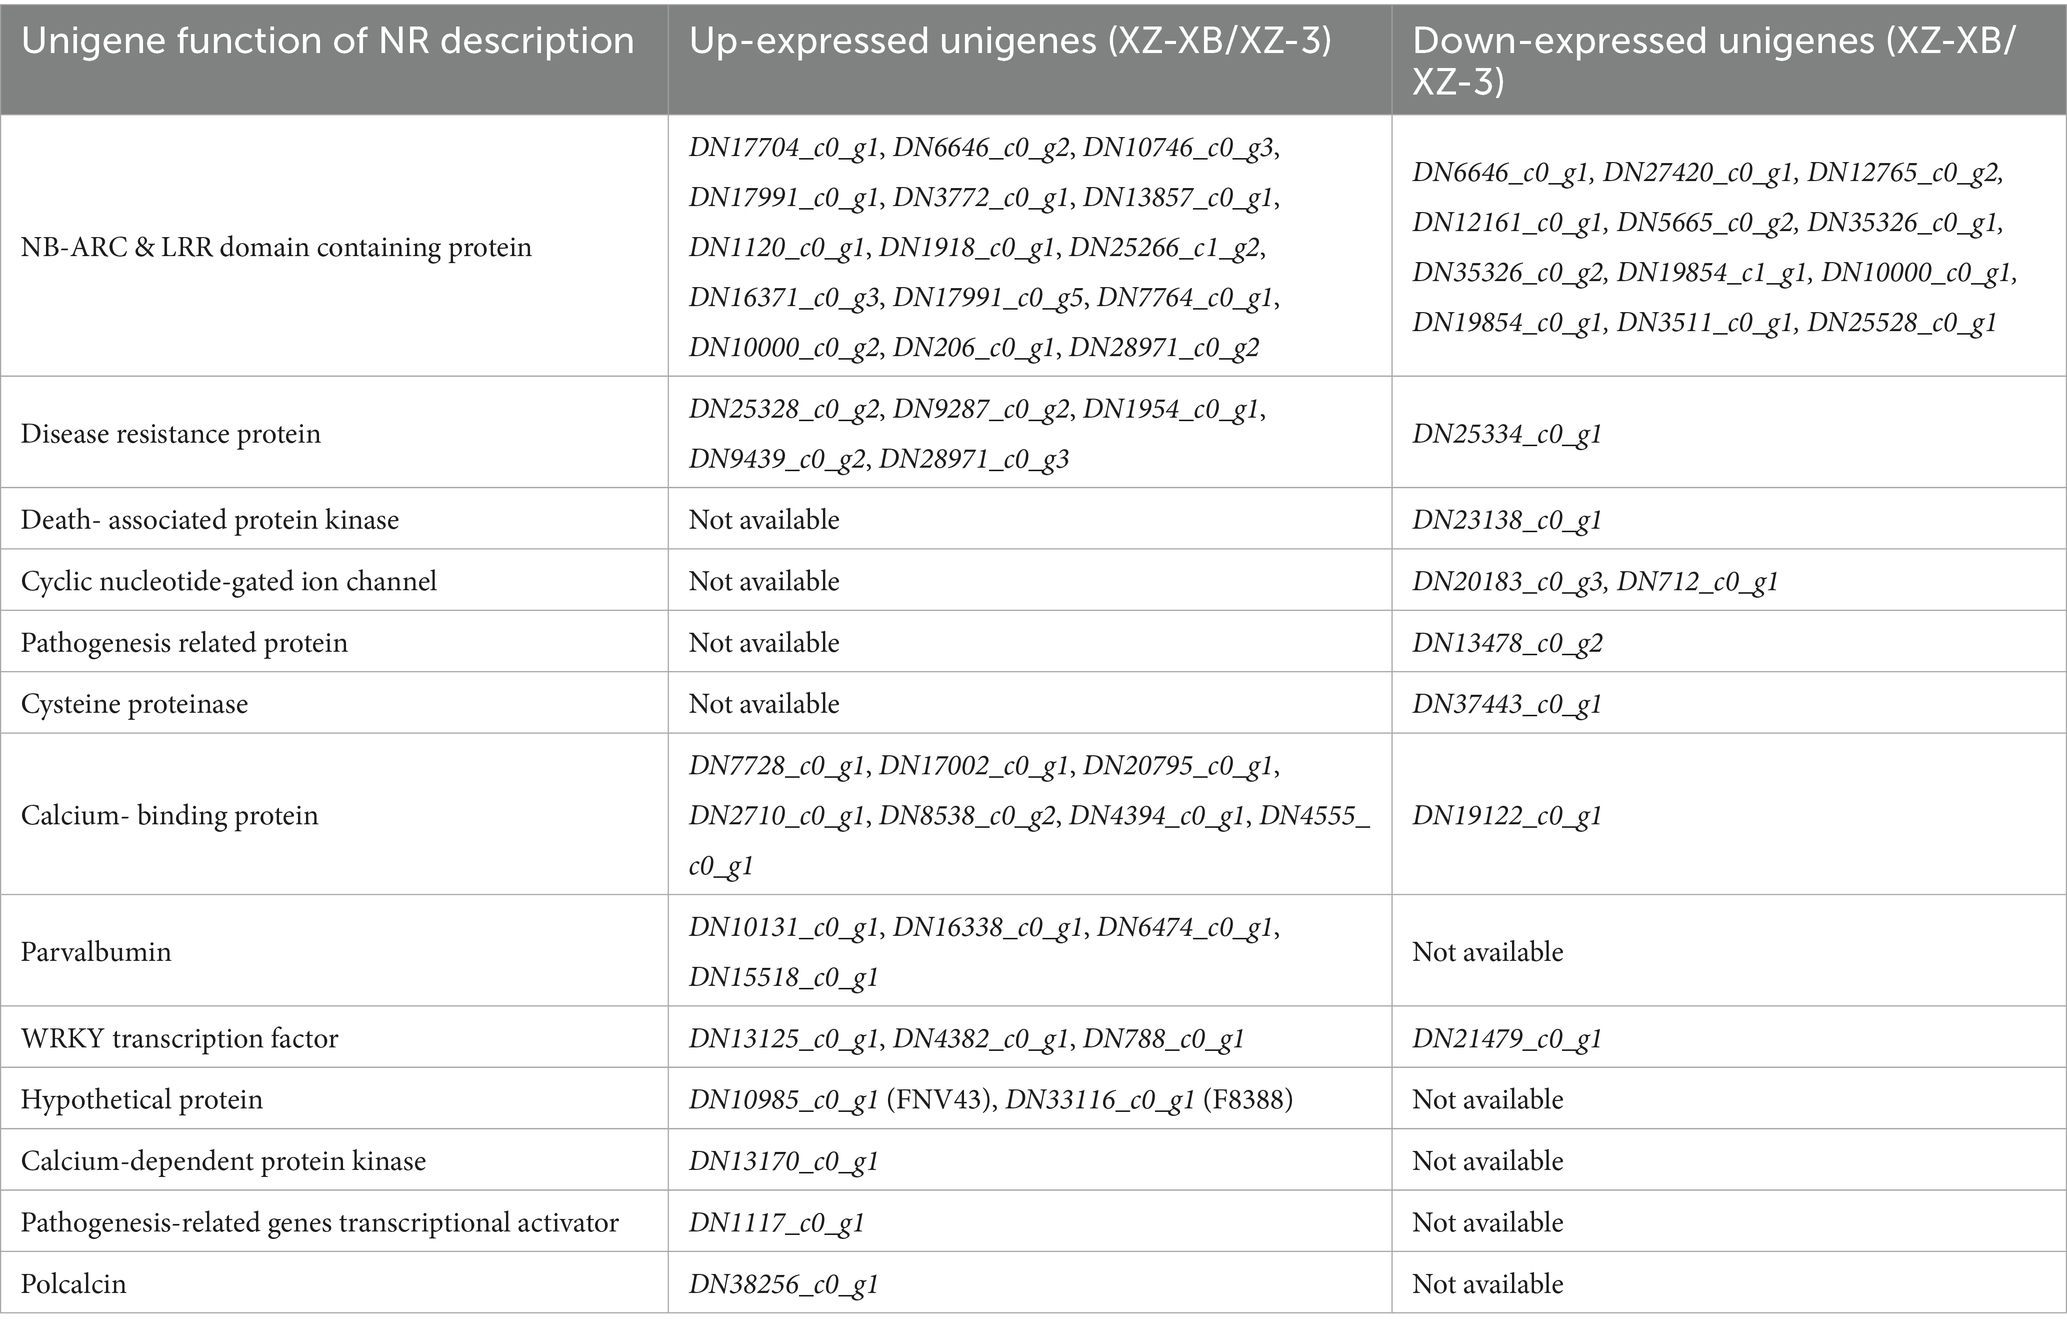Select DN25334_c0_g1 in Disease resistance row
Screen dimensions: 2067x1331
(x=1507, y=434)
